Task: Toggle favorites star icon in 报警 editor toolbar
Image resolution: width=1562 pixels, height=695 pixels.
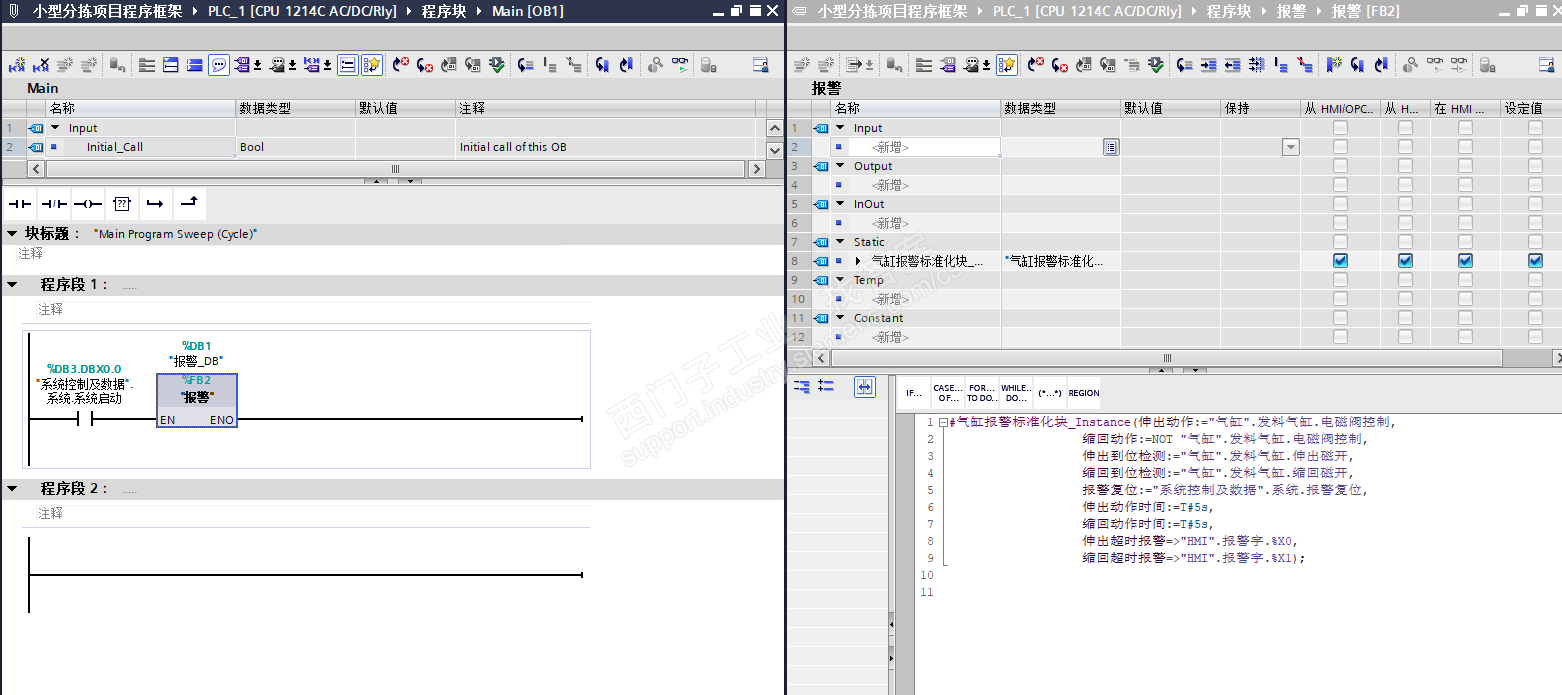Action: 1007,65
